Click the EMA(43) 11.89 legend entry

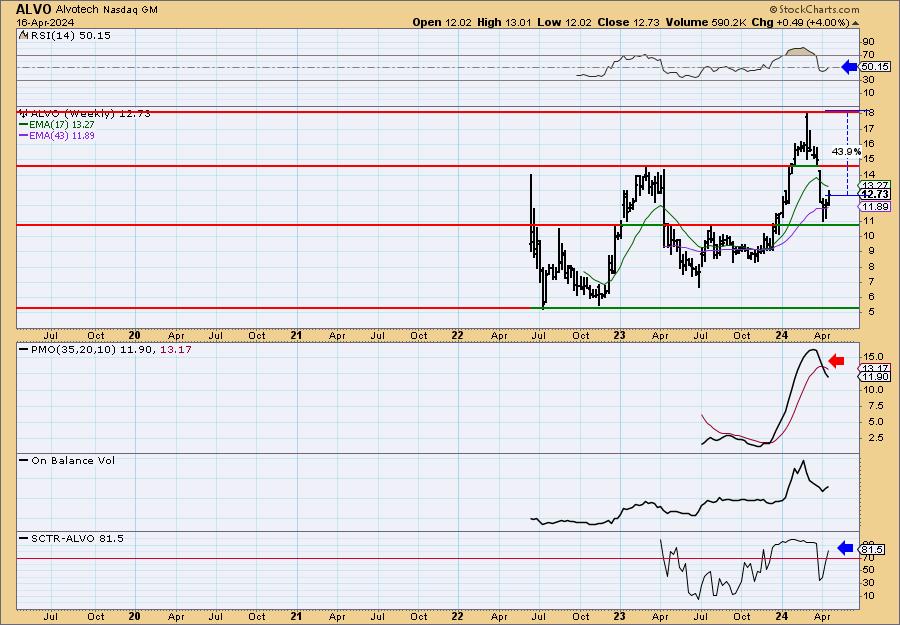point(61,136)
